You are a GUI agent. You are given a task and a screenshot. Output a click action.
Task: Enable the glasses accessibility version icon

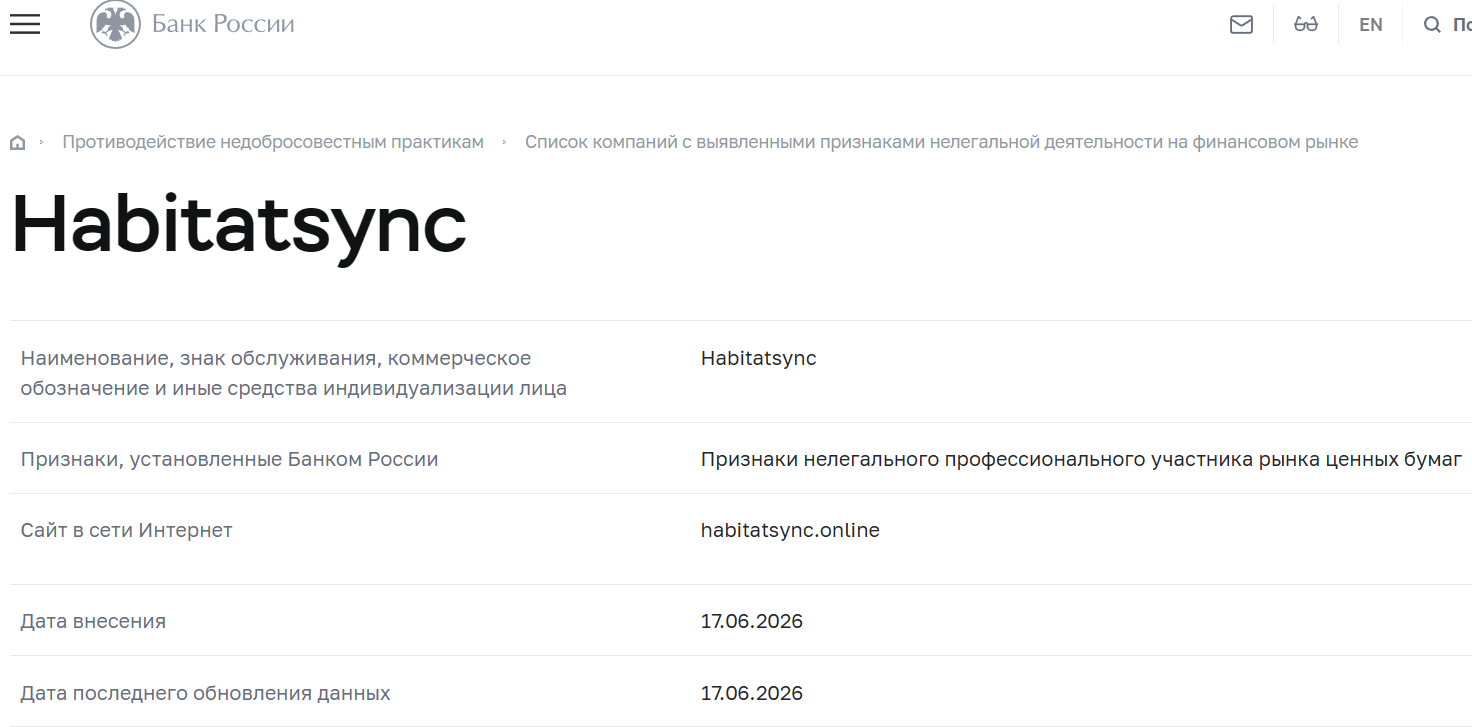pos(1306,25)
